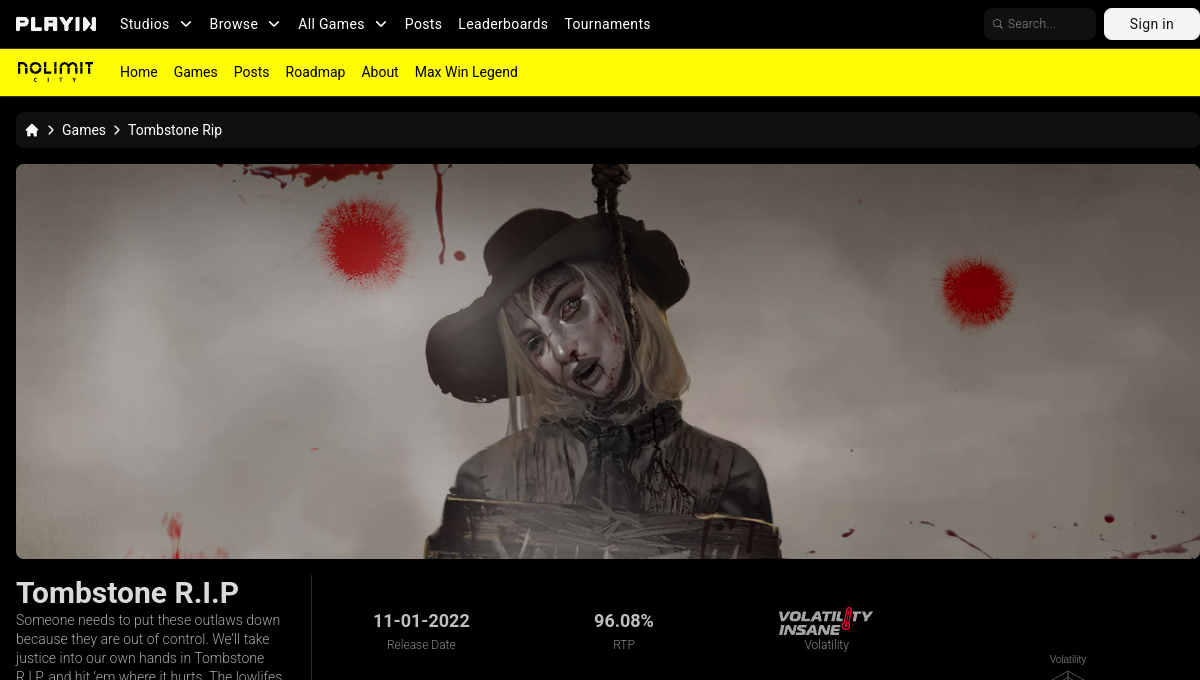Open the Tournaments page
The height and width of the screenshot is (680, 1200).
click(x=607, y=24)
